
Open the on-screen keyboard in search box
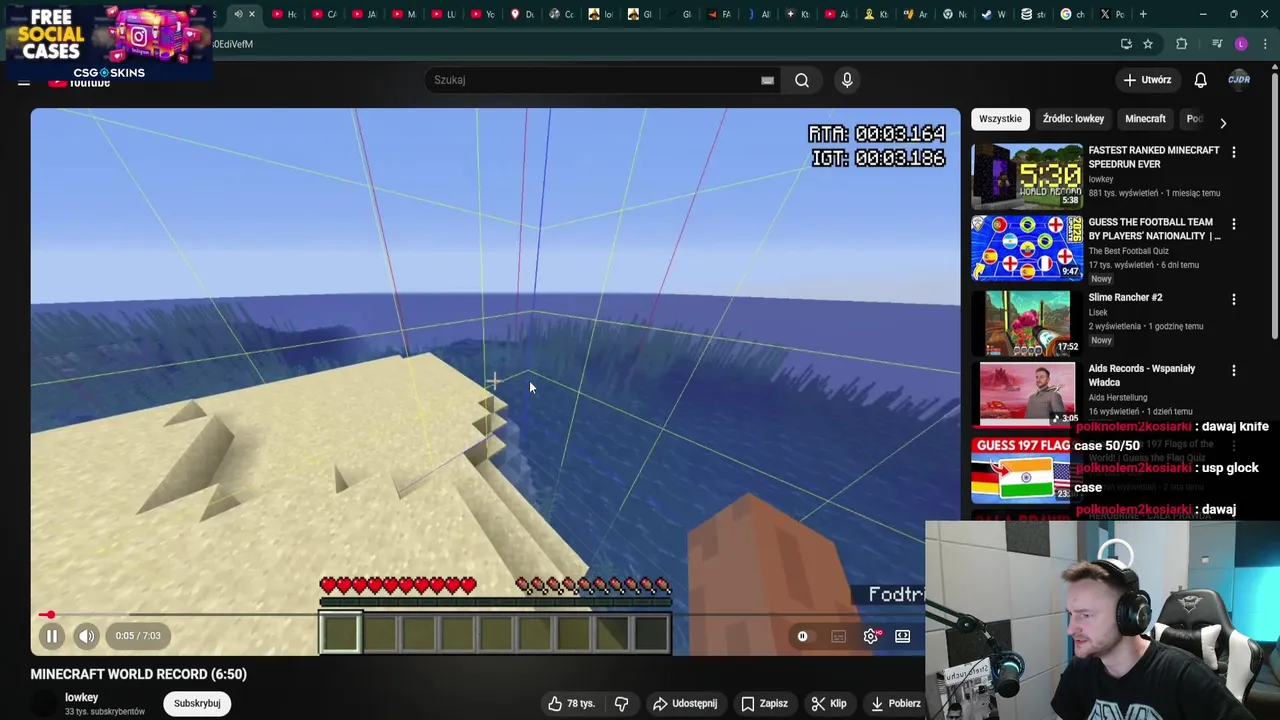(x=767, y=80)
